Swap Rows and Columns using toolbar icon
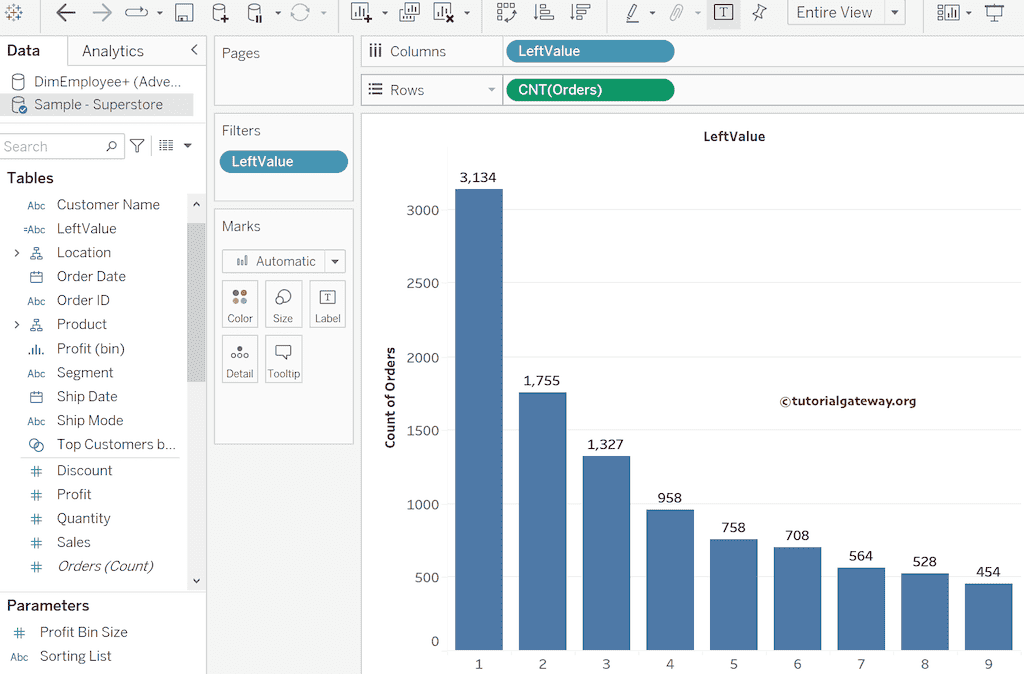1024x674 pixels. pyautogui.click(x=506, y=14)
